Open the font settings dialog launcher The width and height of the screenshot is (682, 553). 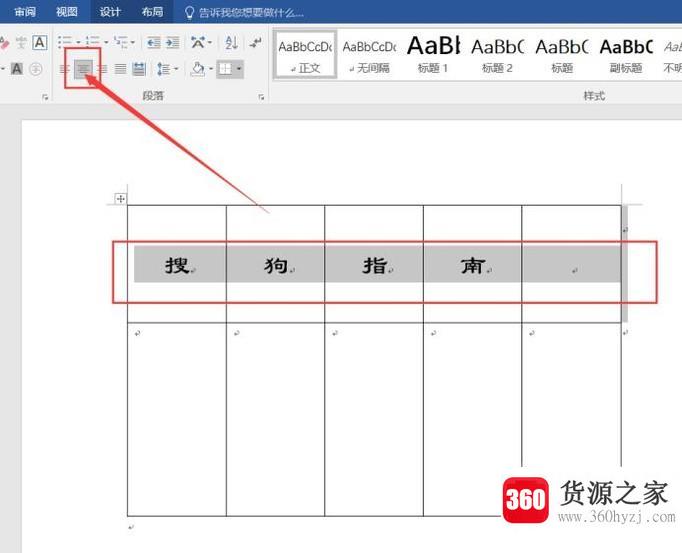click(45, 97)
